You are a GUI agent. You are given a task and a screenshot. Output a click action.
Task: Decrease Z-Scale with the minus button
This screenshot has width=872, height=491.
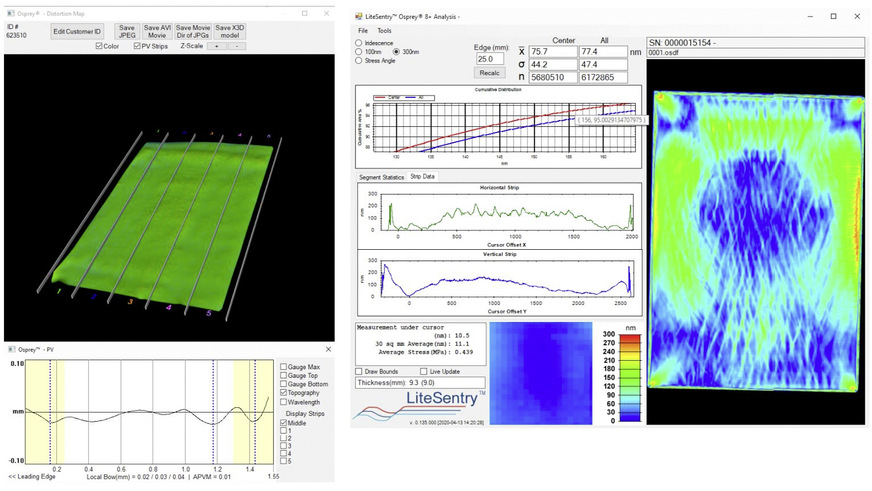coord(230,46)
